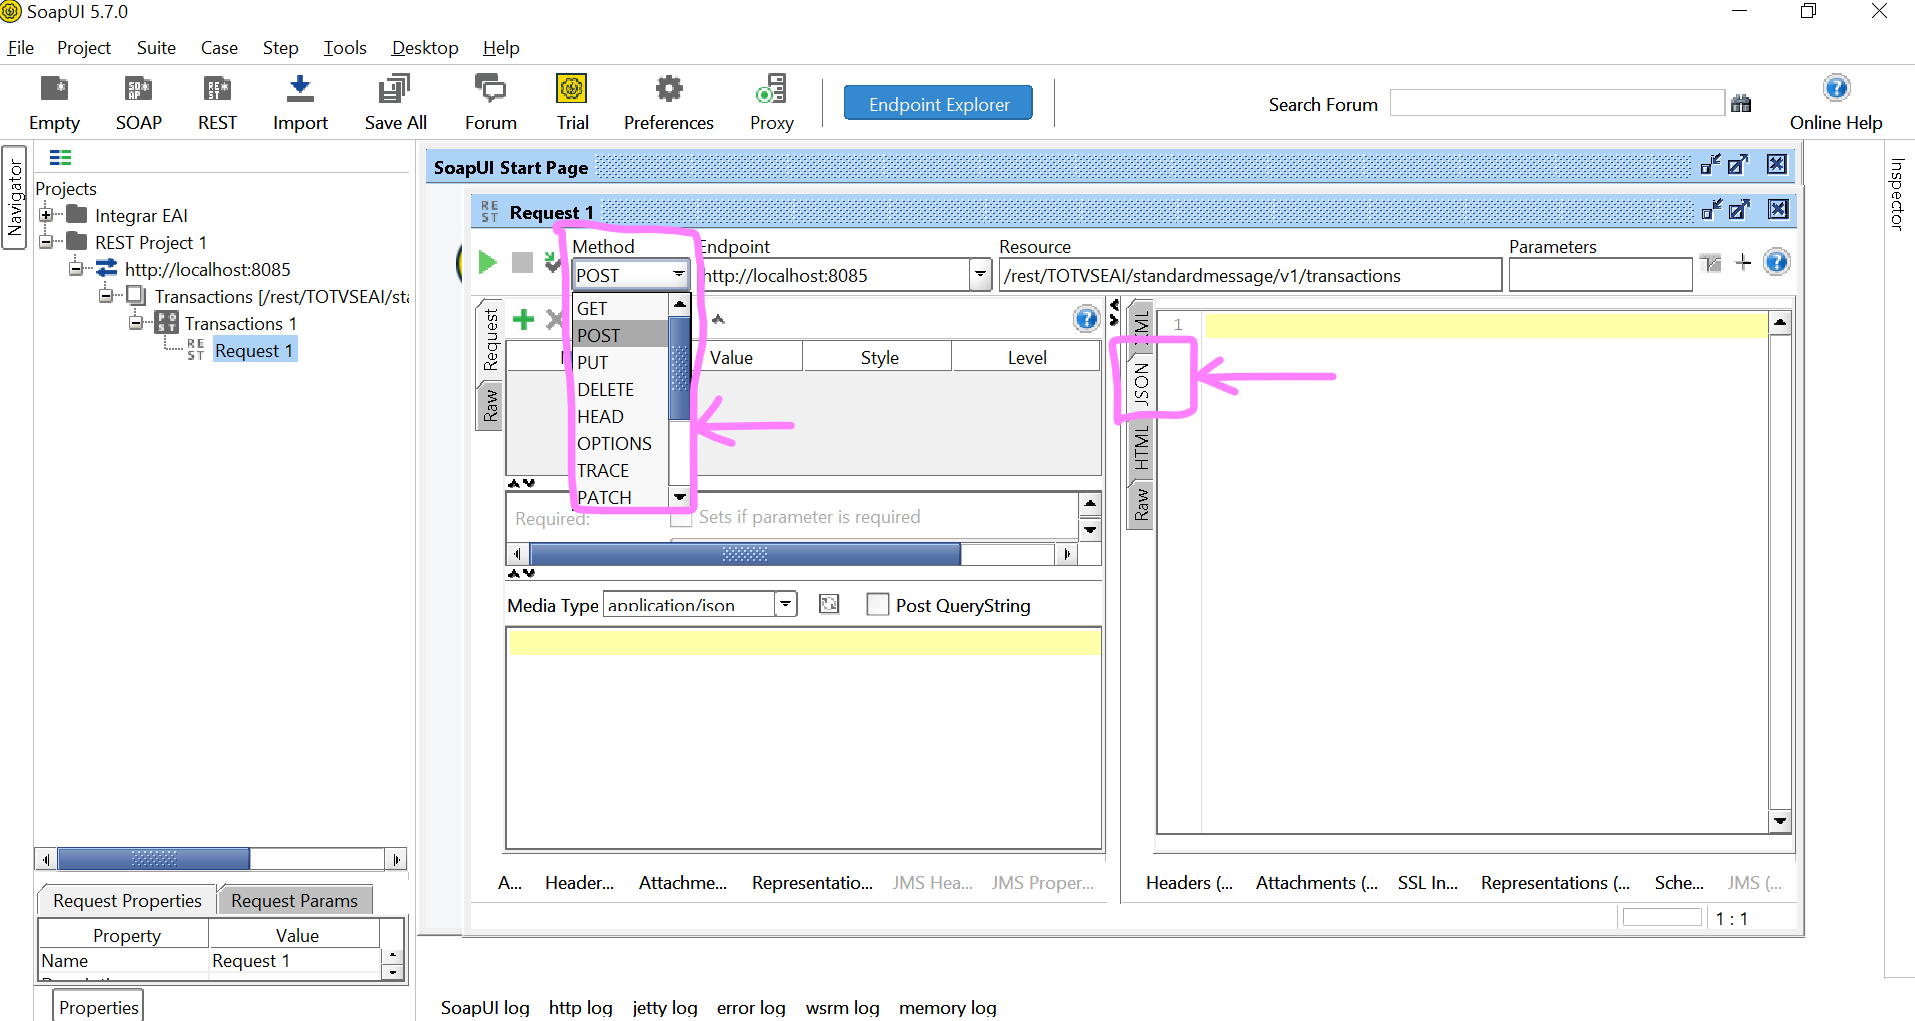Click the parameter details horizontal scrollbar thumb
This screenshot has height=1021, width=1915.
click(x=745, y=554)
